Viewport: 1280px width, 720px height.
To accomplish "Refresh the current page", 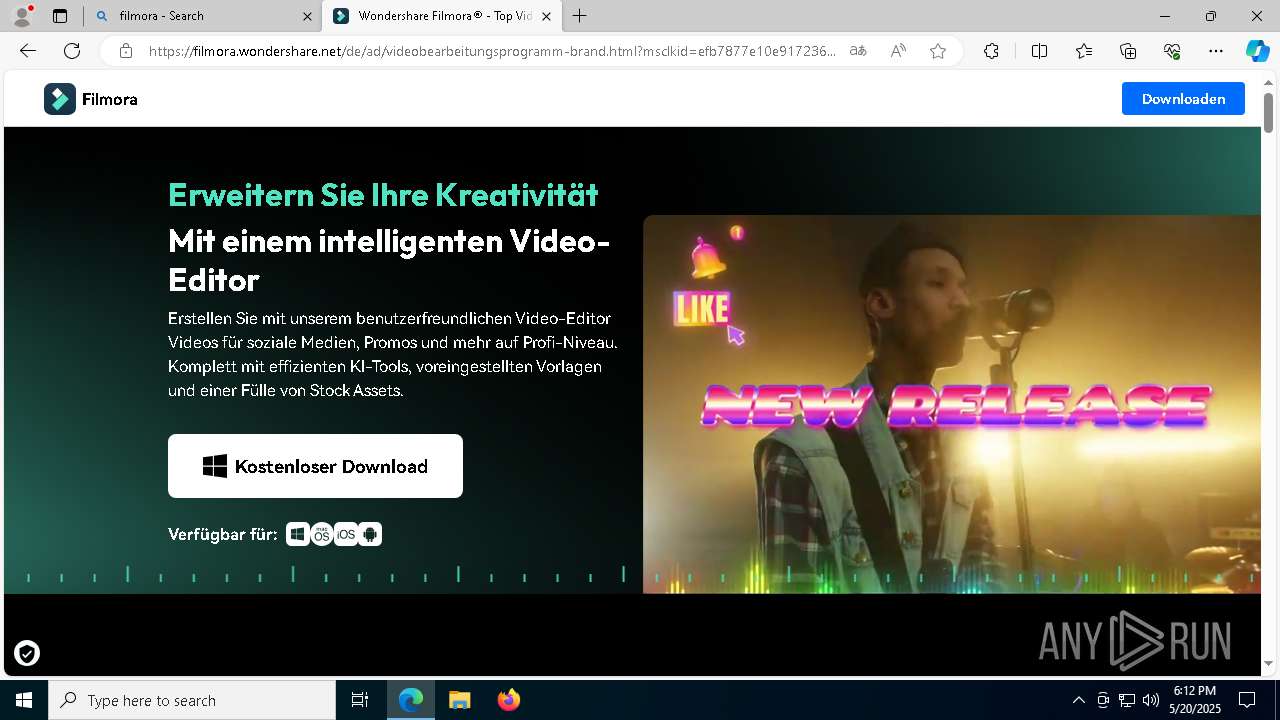I will click(x=72, y=51).
